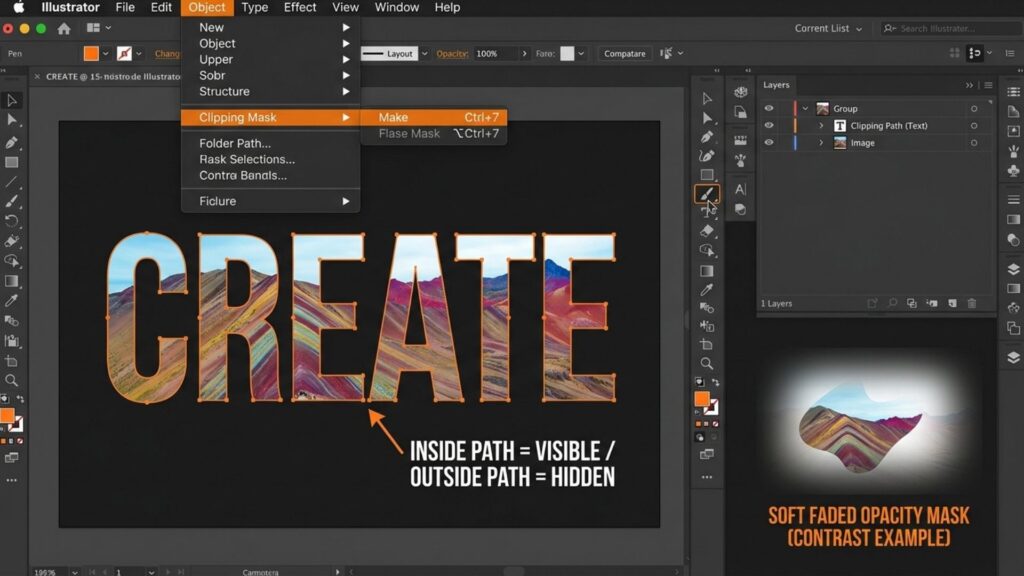Pick the Eyedropper tool in left toolbar

(12, 300)
